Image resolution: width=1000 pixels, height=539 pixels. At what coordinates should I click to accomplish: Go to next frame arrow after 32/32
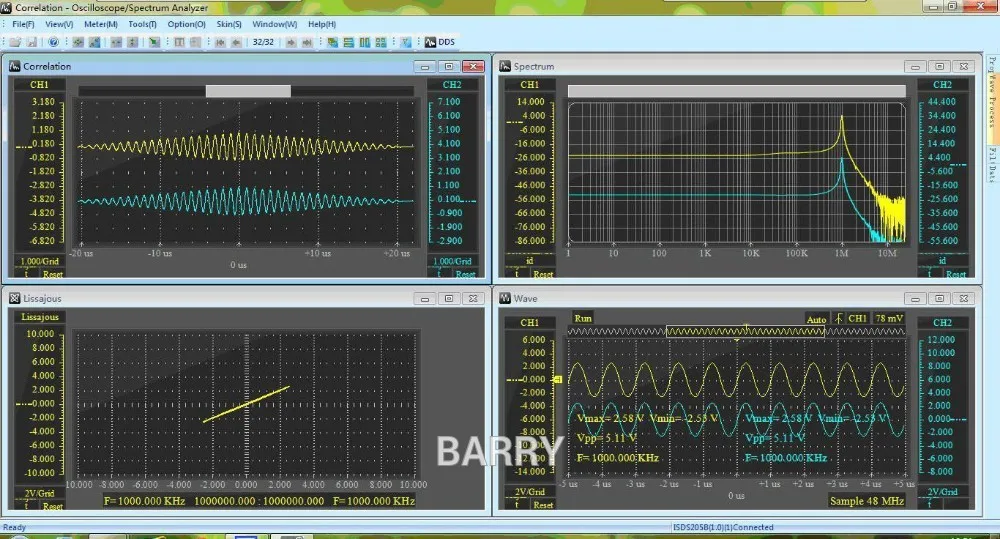291,42
